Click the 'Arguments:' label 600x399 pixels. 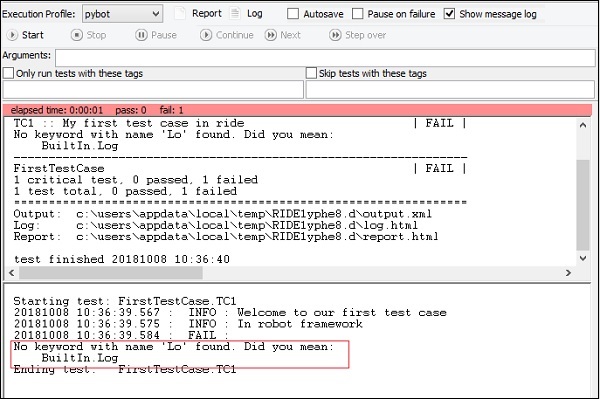tap(26, 55)
